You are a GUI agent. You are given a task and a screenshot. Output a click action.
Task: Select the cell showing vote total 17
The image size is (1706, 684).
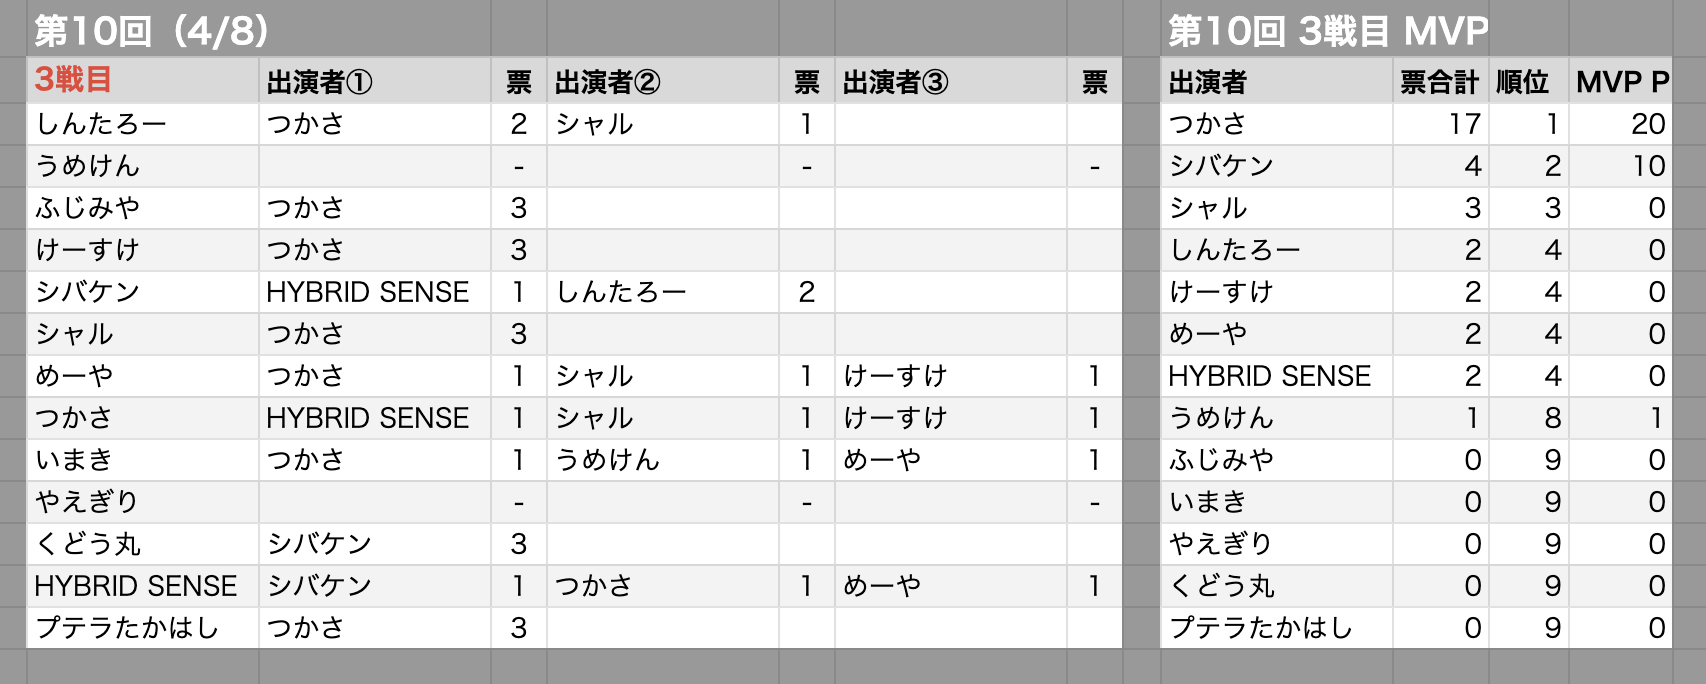click(1440, 124)
